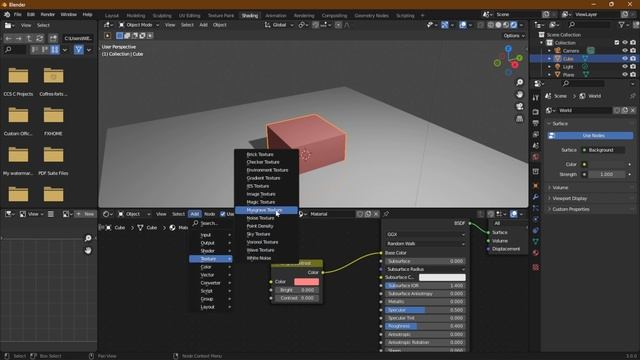Screen dimensions: 640x360
Task: Open the Object Mode dropdown
Action: click(139, 25)
